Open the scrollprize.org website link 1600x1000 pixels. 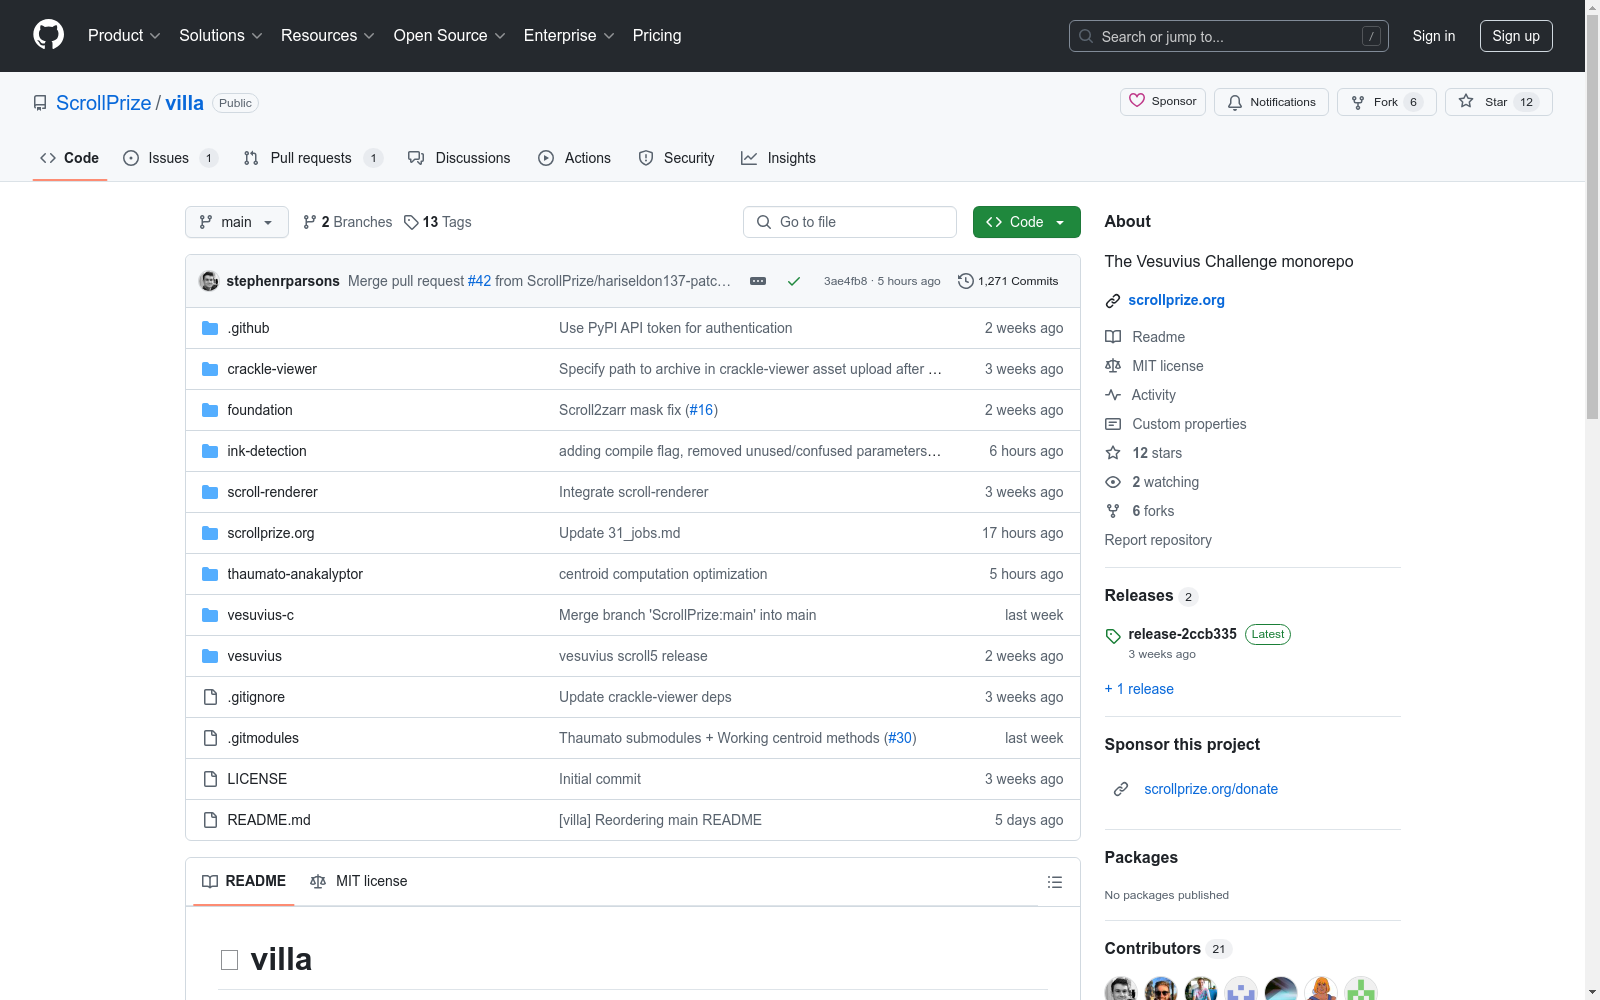1176,300
